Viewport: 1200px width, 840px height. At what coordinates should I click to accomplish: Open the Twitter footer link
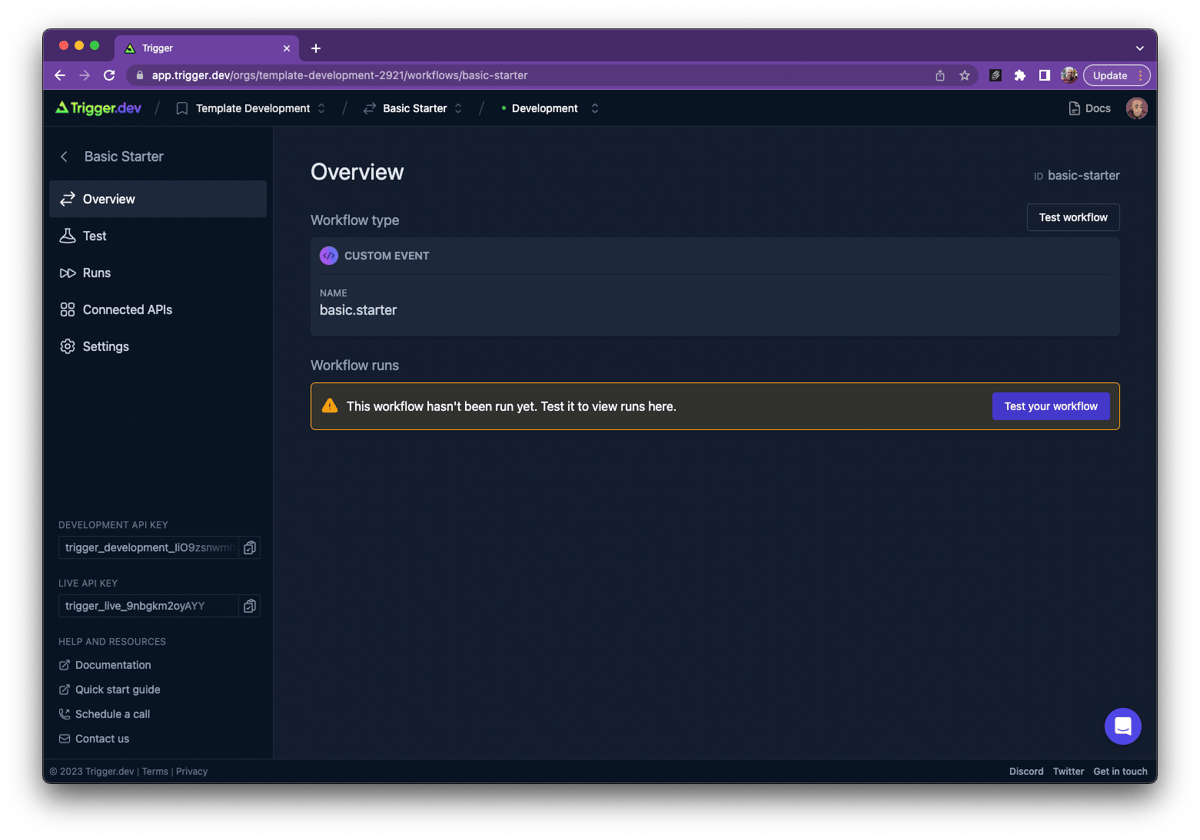[x=1068, y=772]
